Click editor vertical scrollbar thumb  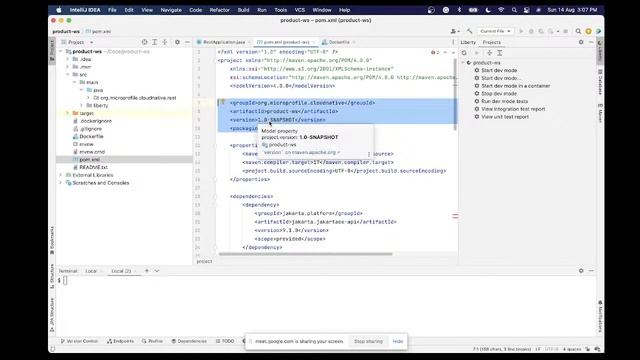[455, 94]
